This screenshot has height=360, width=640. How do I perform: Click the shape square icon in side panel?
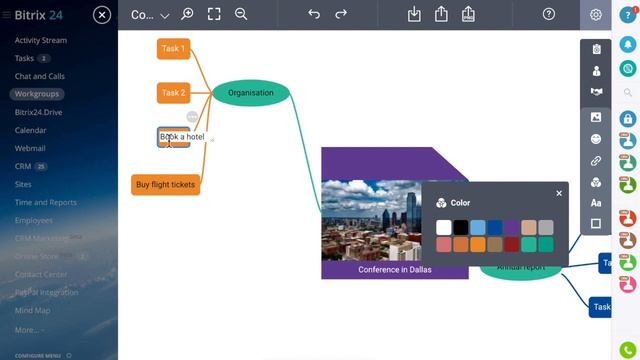[596, 224]
